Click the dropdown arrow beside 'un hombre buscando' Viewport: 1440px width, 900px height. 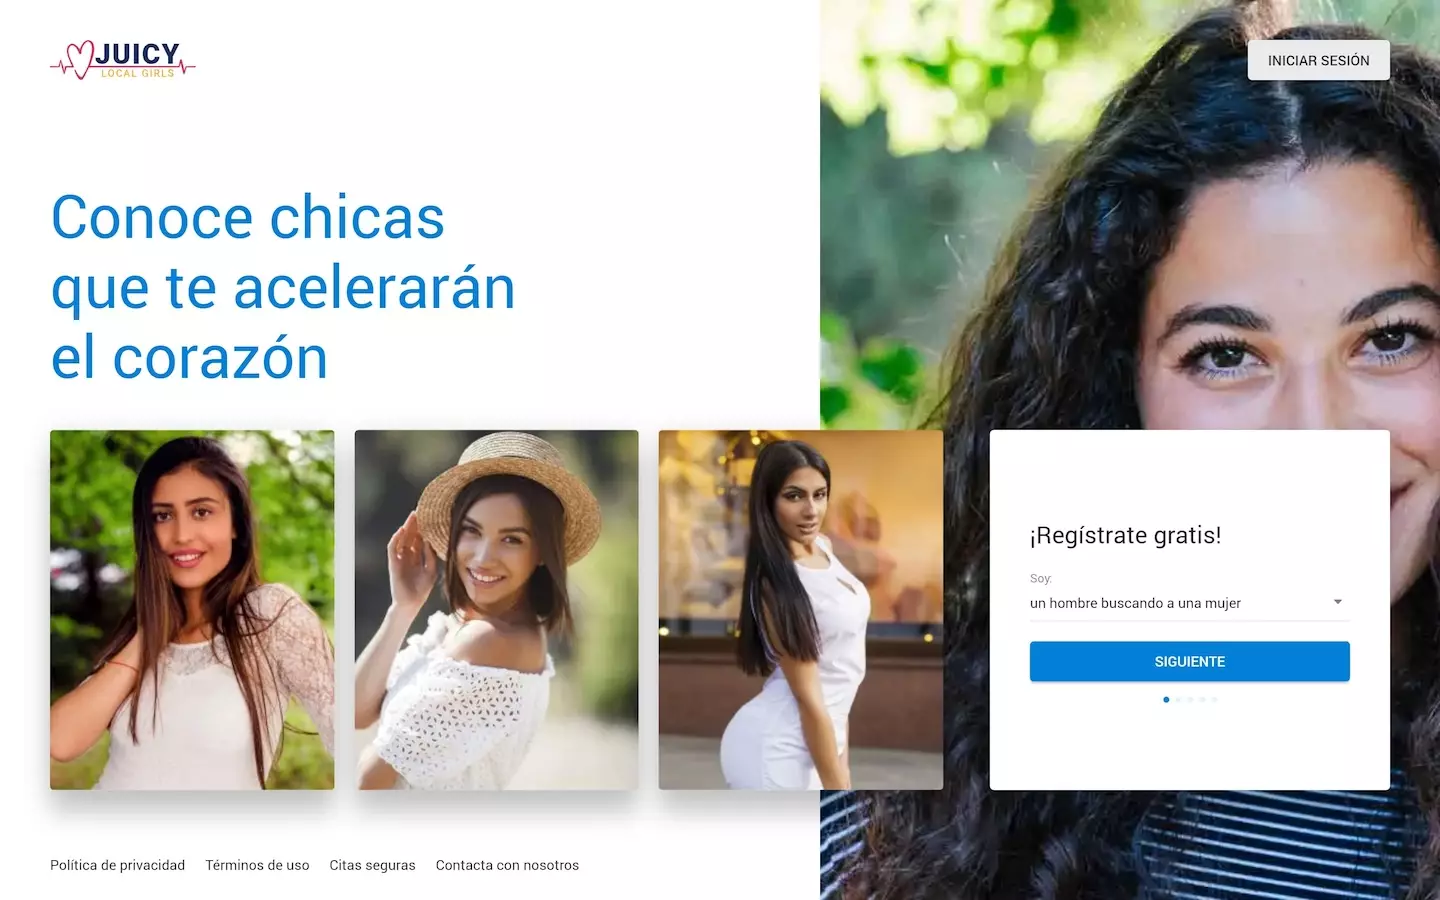tap(1338, 602)
